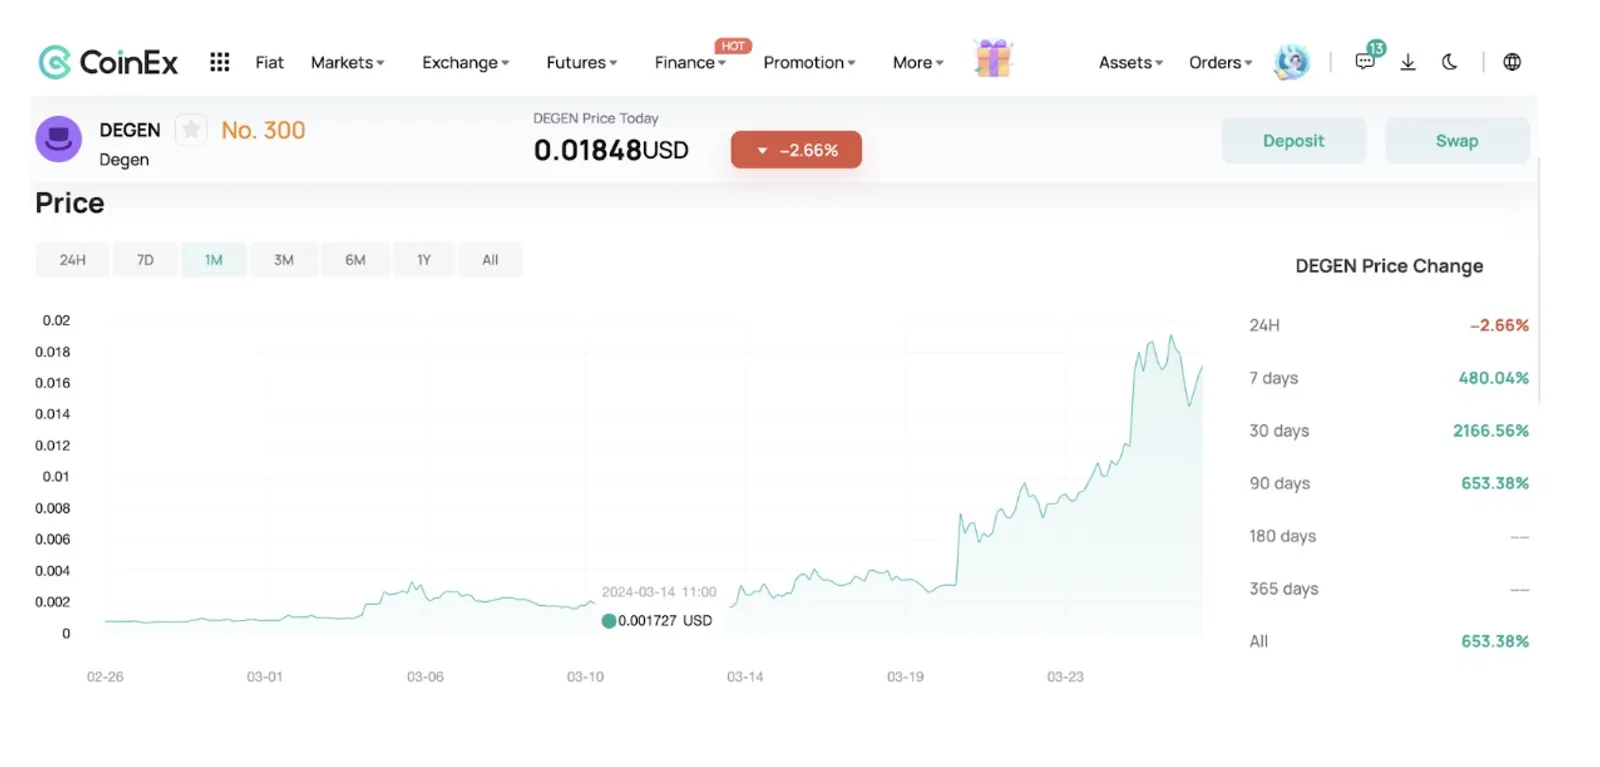Expand the More dropdown
This screenshot has height=767, width=1600.
pyautogui.click(x=918, y=62)
